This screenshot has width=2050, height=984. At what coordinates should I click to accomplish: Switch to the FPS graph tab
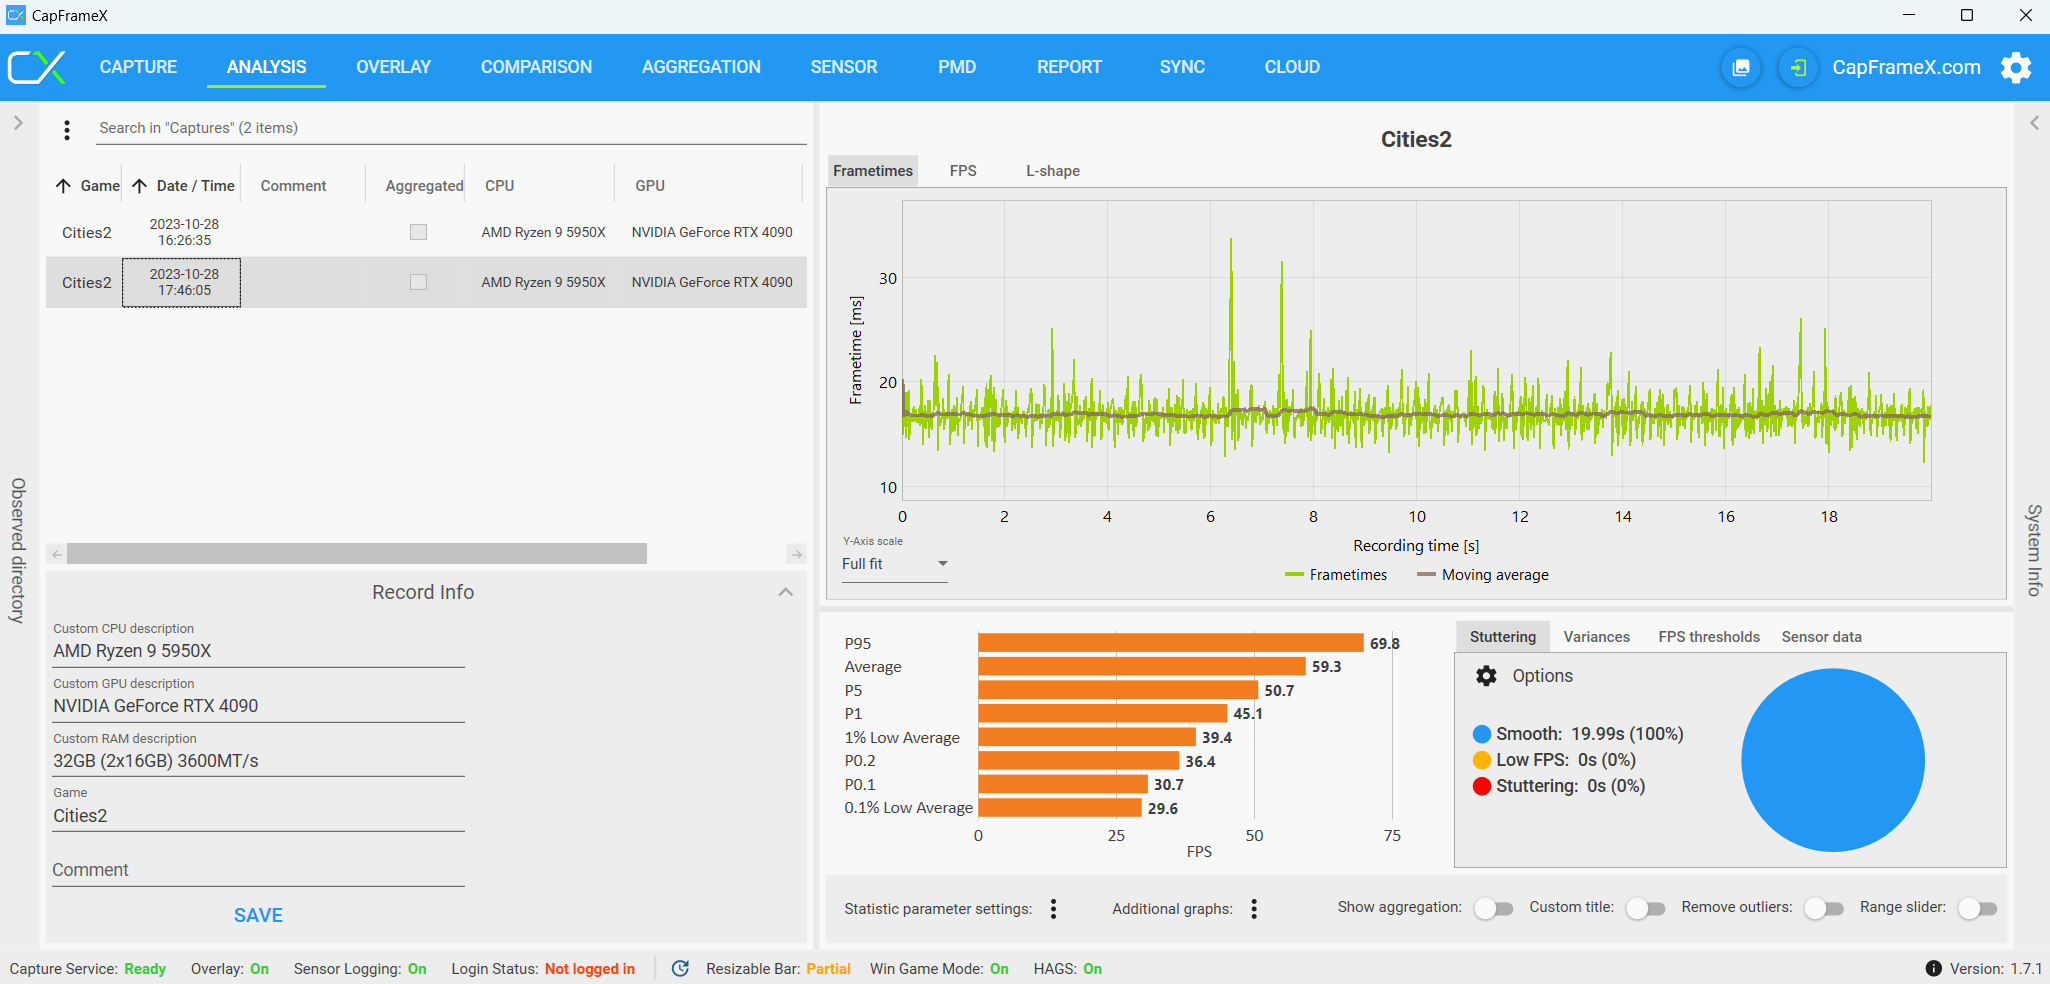[963, 171]
